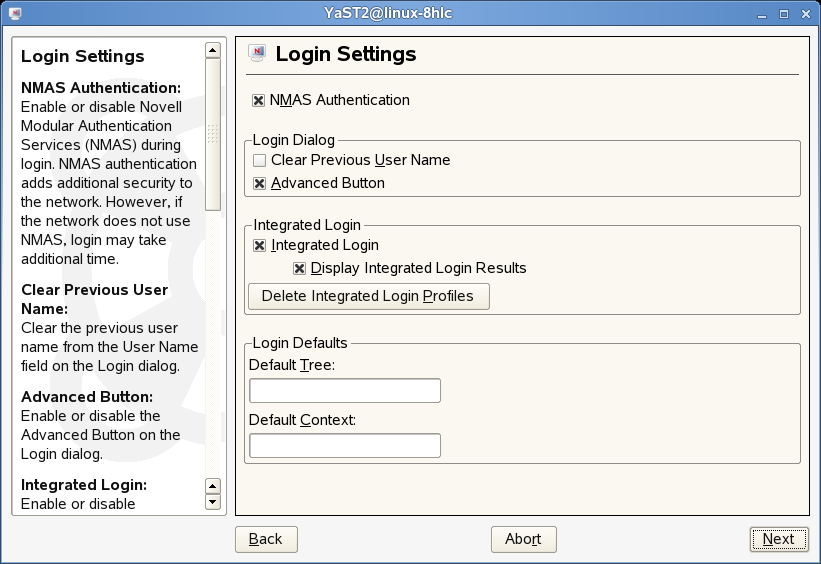Viewport: 821px width, 564px height.
Task: Click the Login Settings header icon
Action: coord(257,54)
